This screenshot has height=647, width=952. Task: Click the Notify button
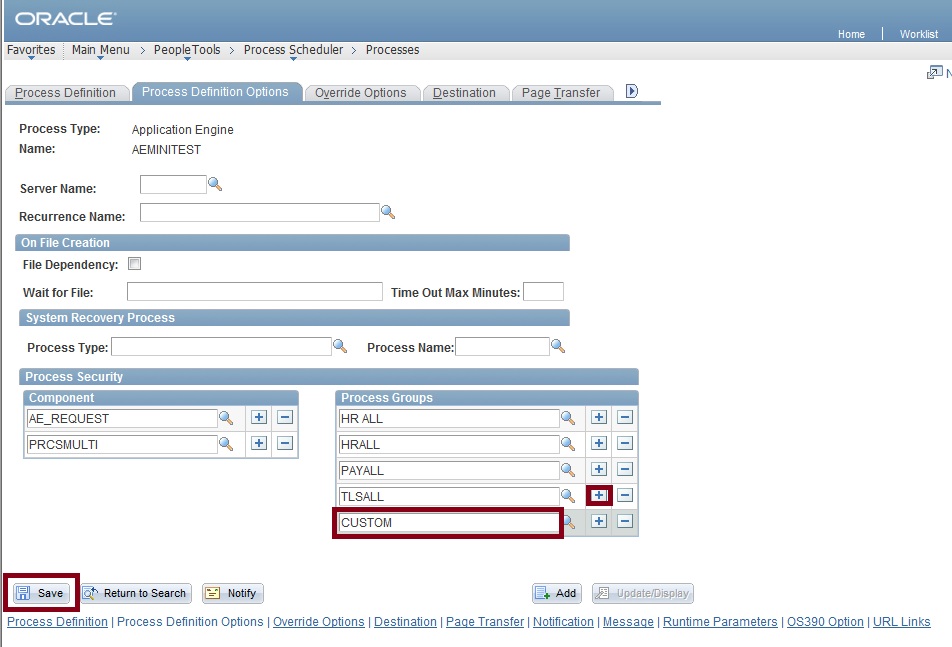233,593
